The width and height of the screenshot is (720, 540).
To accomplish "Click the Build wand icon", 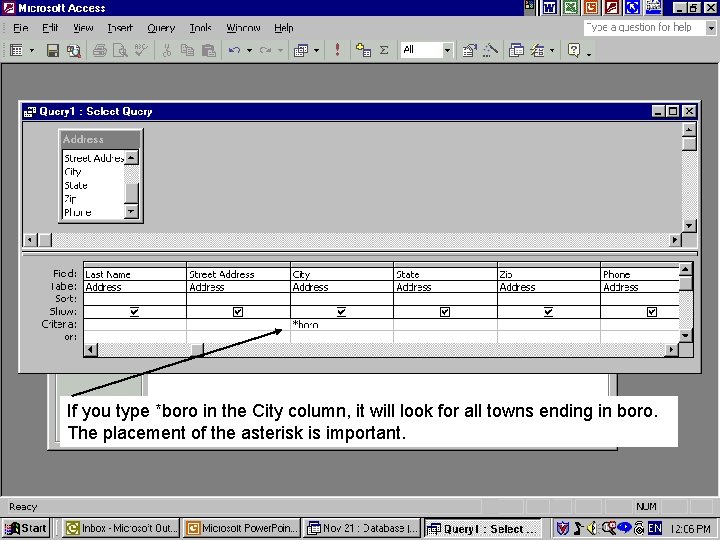I will coord(490,50).
